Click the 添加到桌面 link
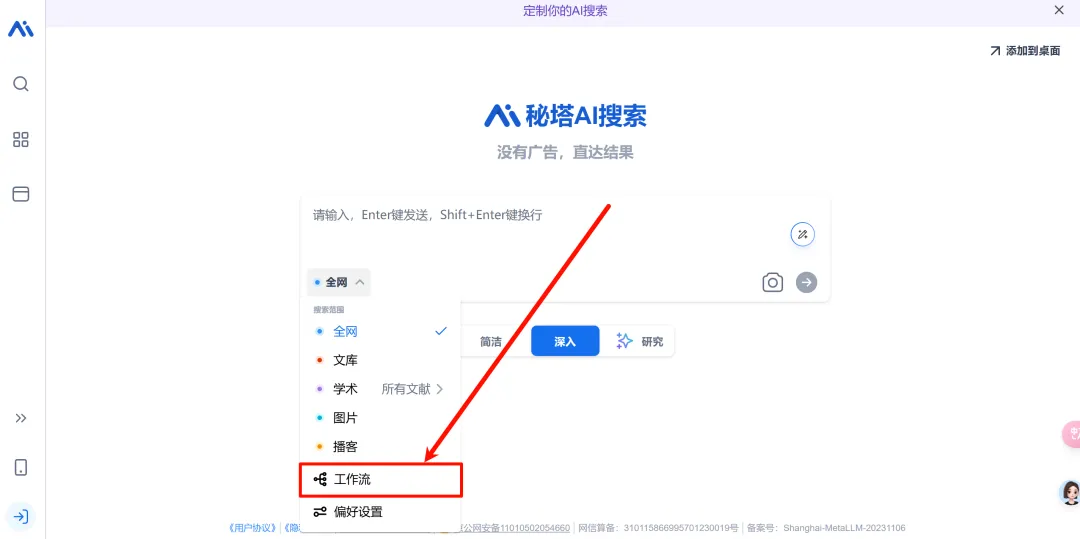This screenshot has height=539, width=1080. point(1025,51)
